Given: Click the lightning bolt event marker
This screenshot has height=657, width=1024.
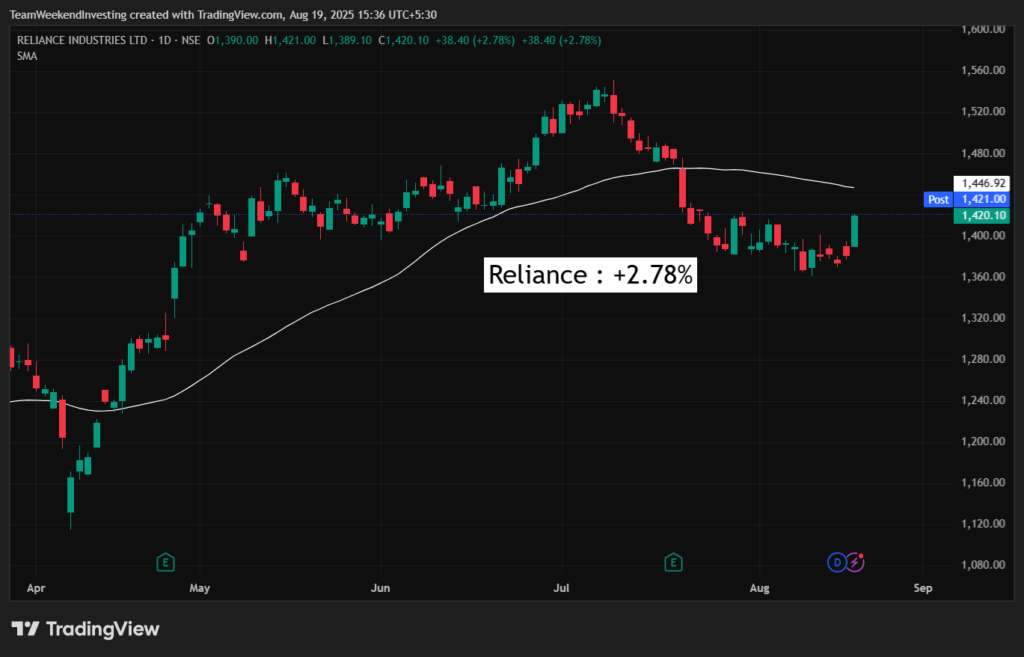Looking at the screenshot, I should pos(856,562).
